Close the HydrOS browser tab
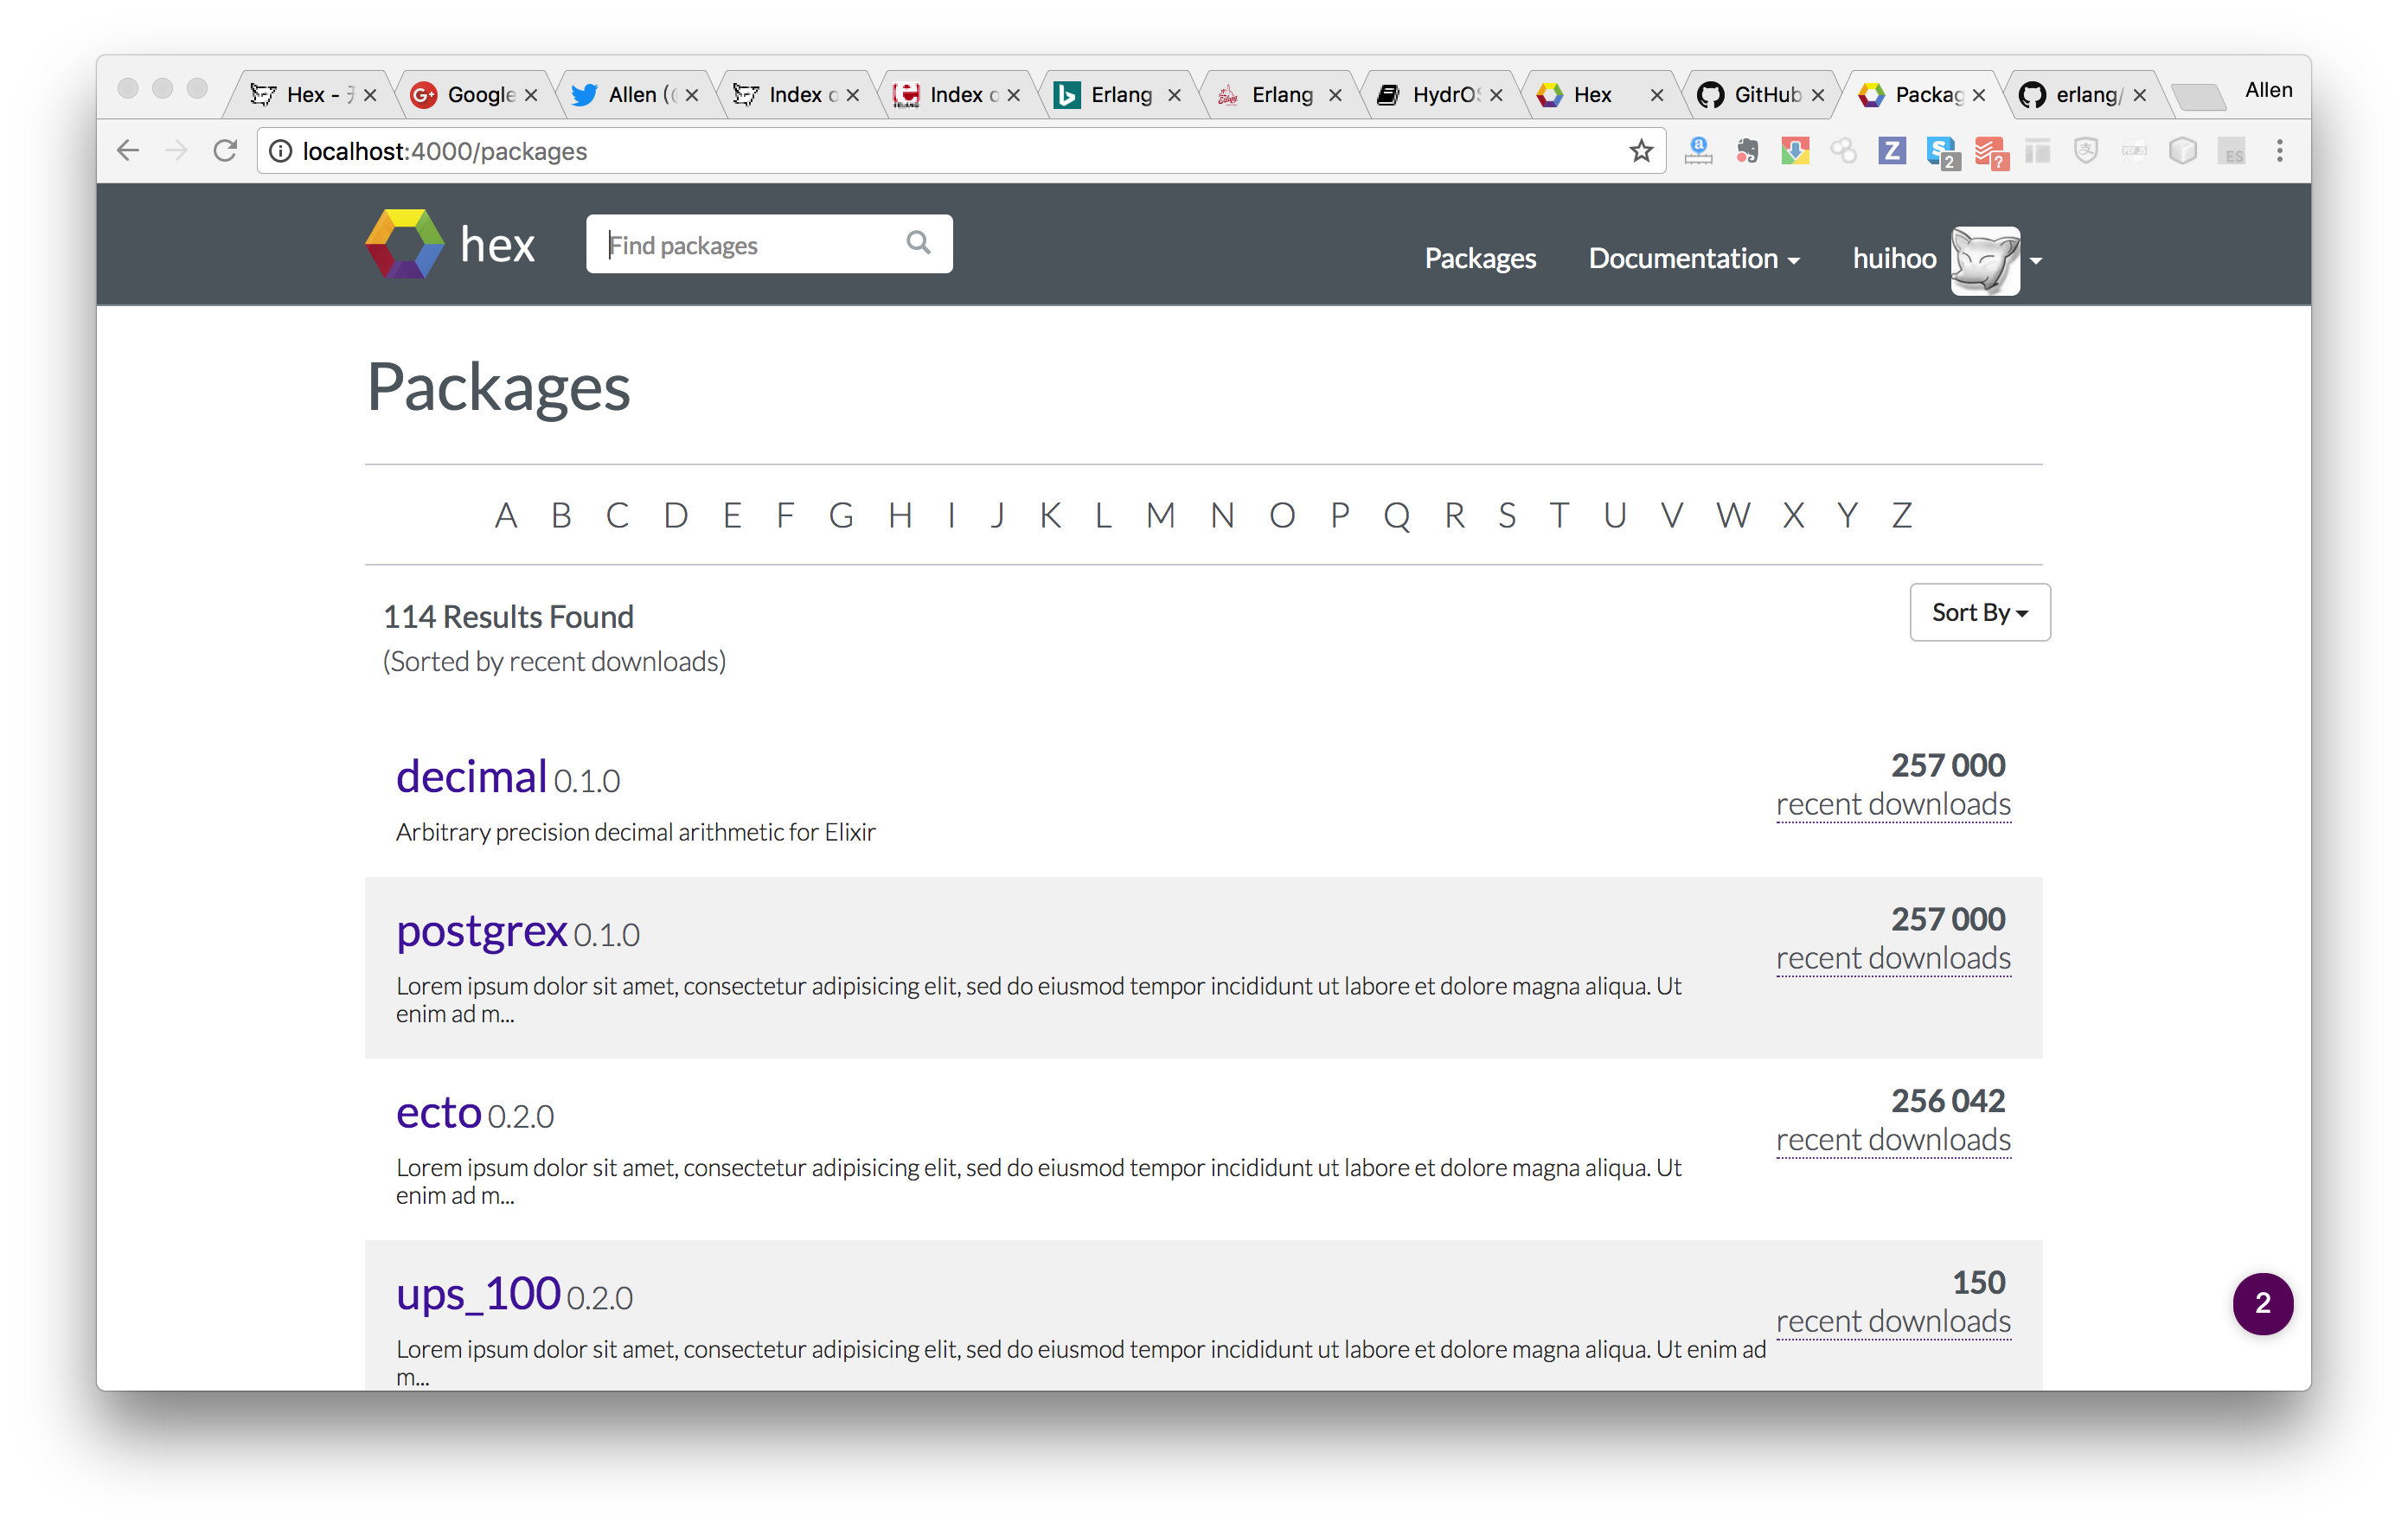Screen dimensions: 2408x1529 1496,95
